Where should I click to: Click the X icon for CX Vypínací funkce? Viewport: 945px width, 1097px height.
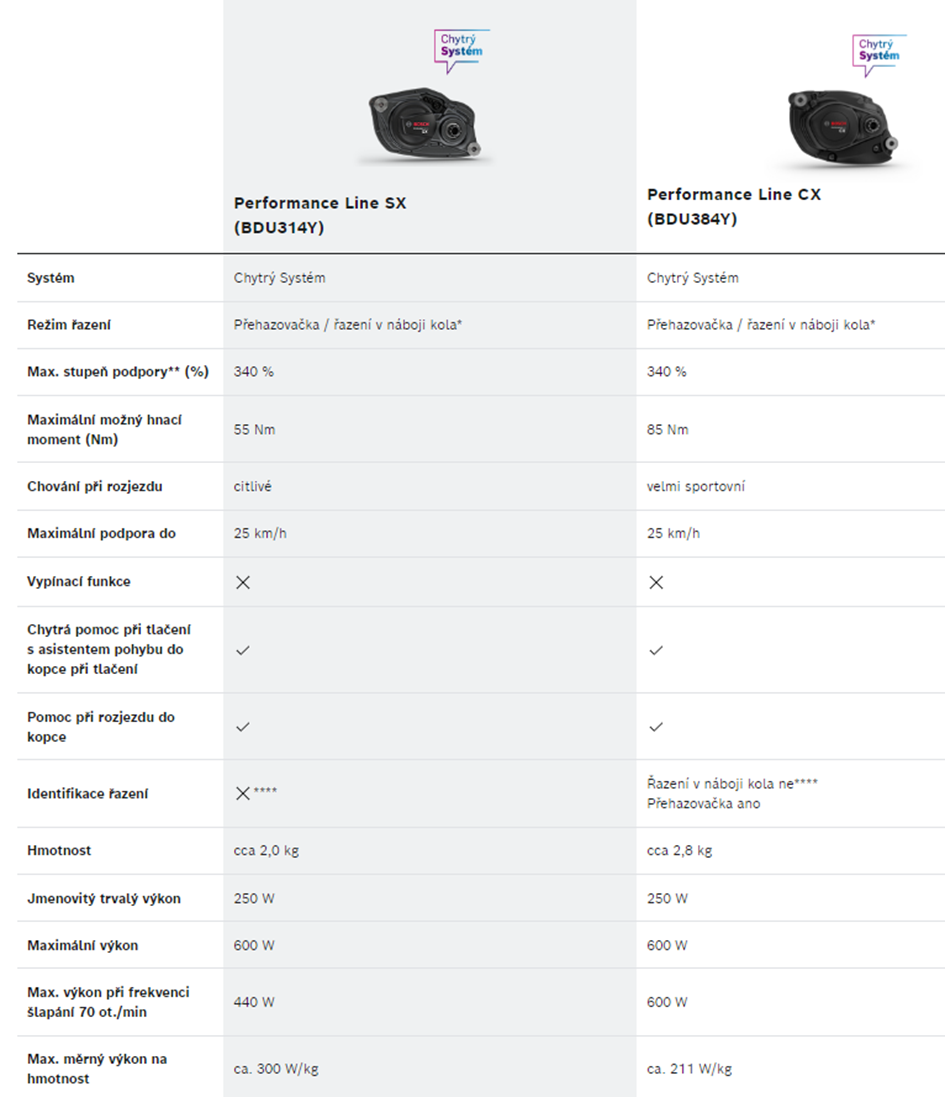tap(656, 582)
